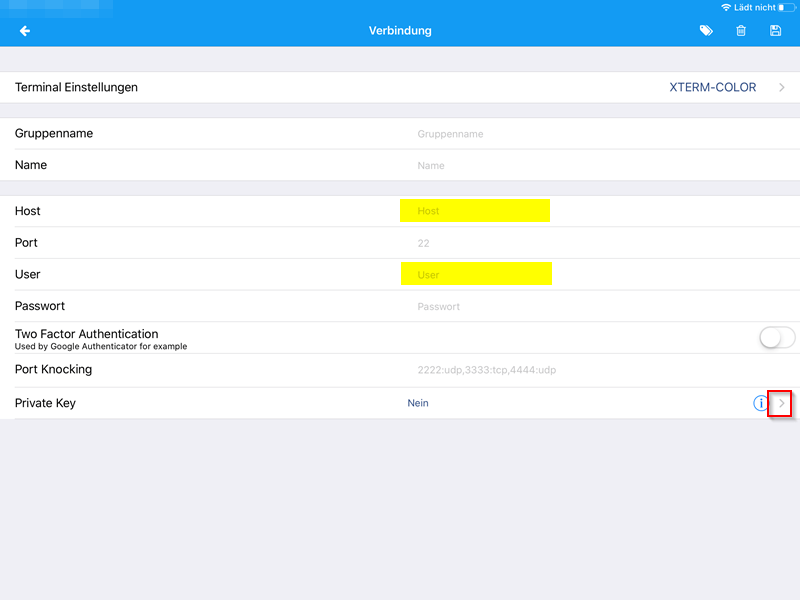Image resolution: width=800 pixels, height=600 pixels.
Task: Show Private Key info icon
Action: tap(760, 404)
